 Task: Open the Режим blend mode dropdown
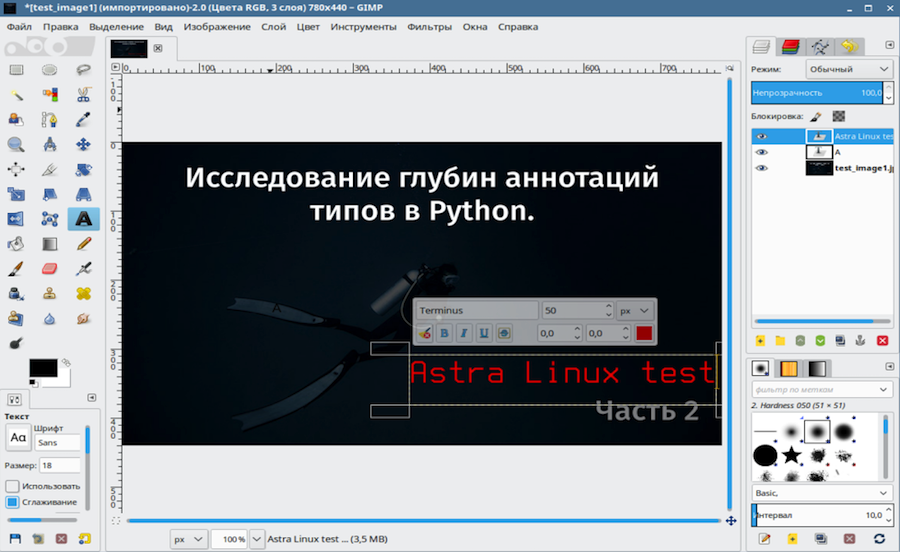[x=849, y=69]
